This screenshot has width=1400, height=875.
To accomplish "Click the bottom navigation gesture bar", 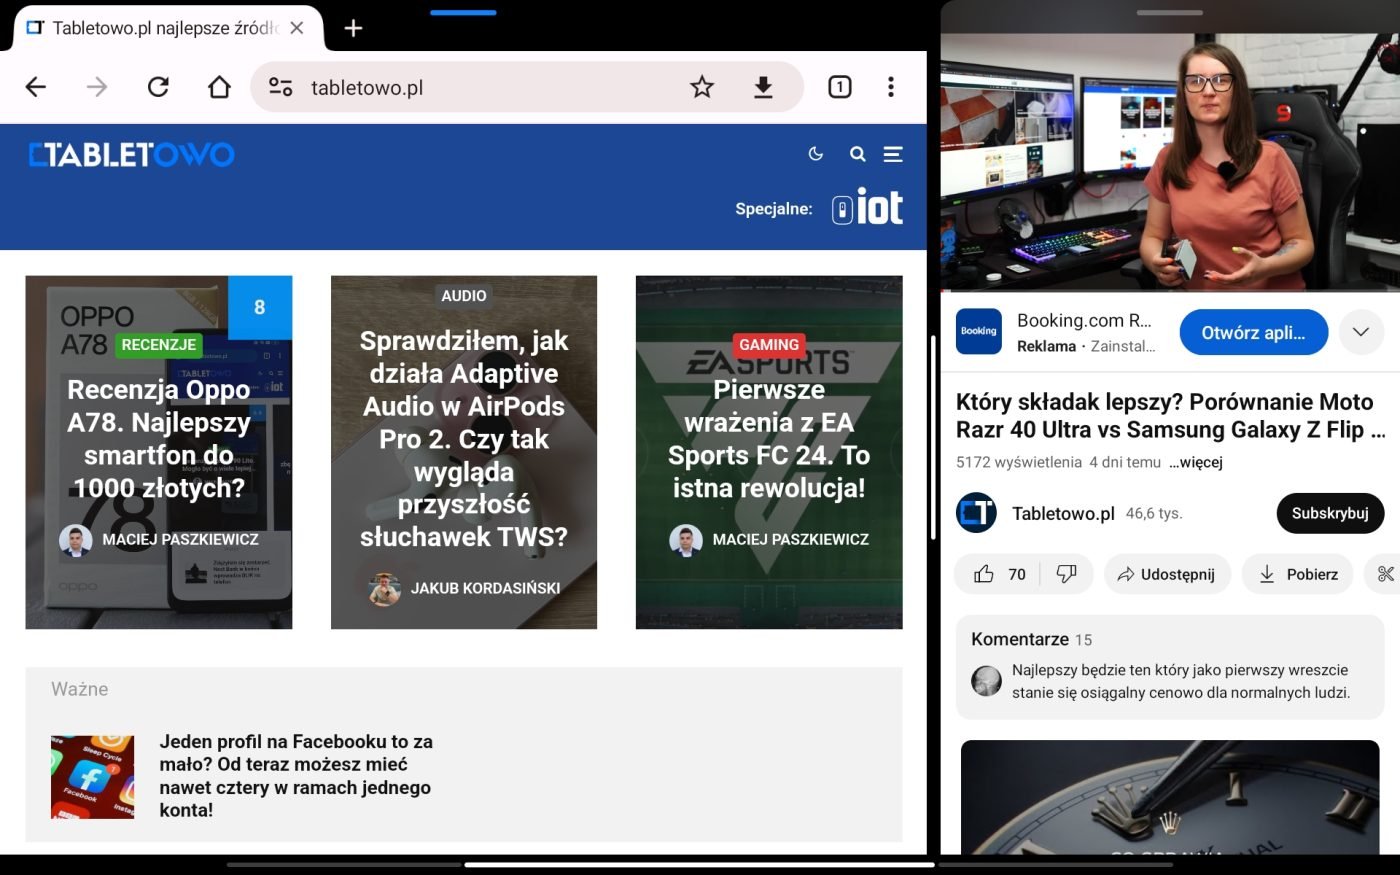I will point(699,865).
